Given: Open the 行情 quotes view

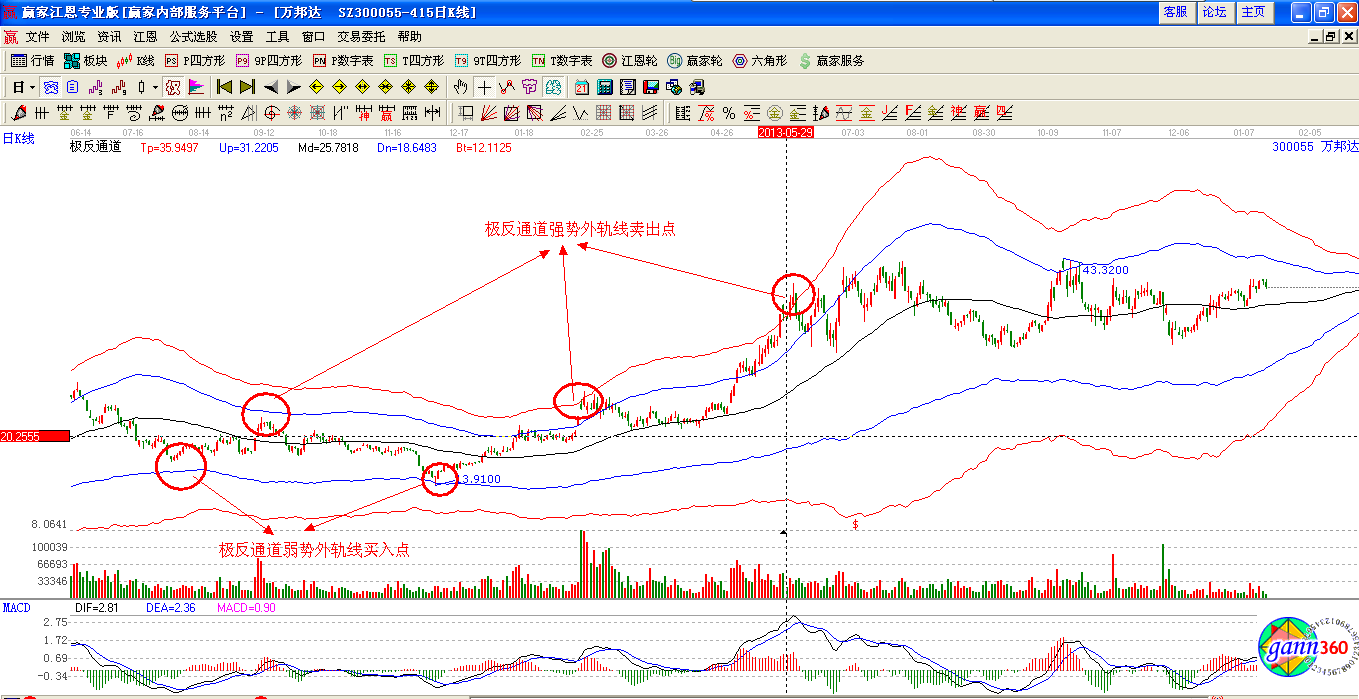Looking at the screenshot, I should pos(32,61).
